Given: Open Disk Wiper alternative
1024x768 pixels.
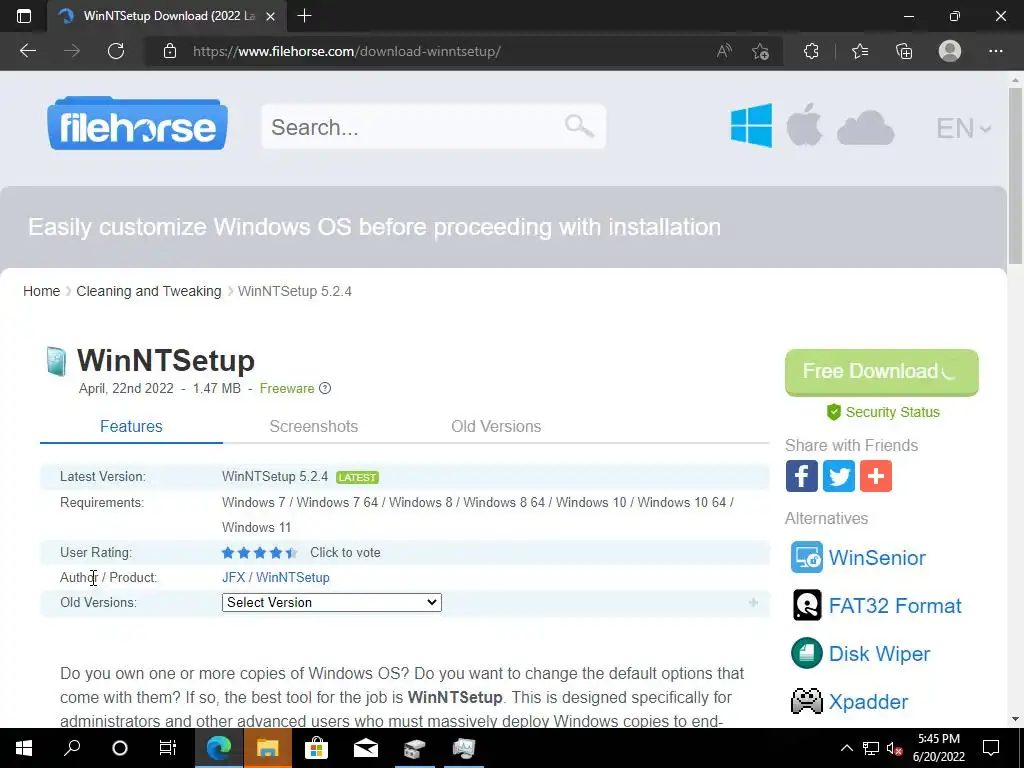Looking at the screenshot, I should (879, 654).
